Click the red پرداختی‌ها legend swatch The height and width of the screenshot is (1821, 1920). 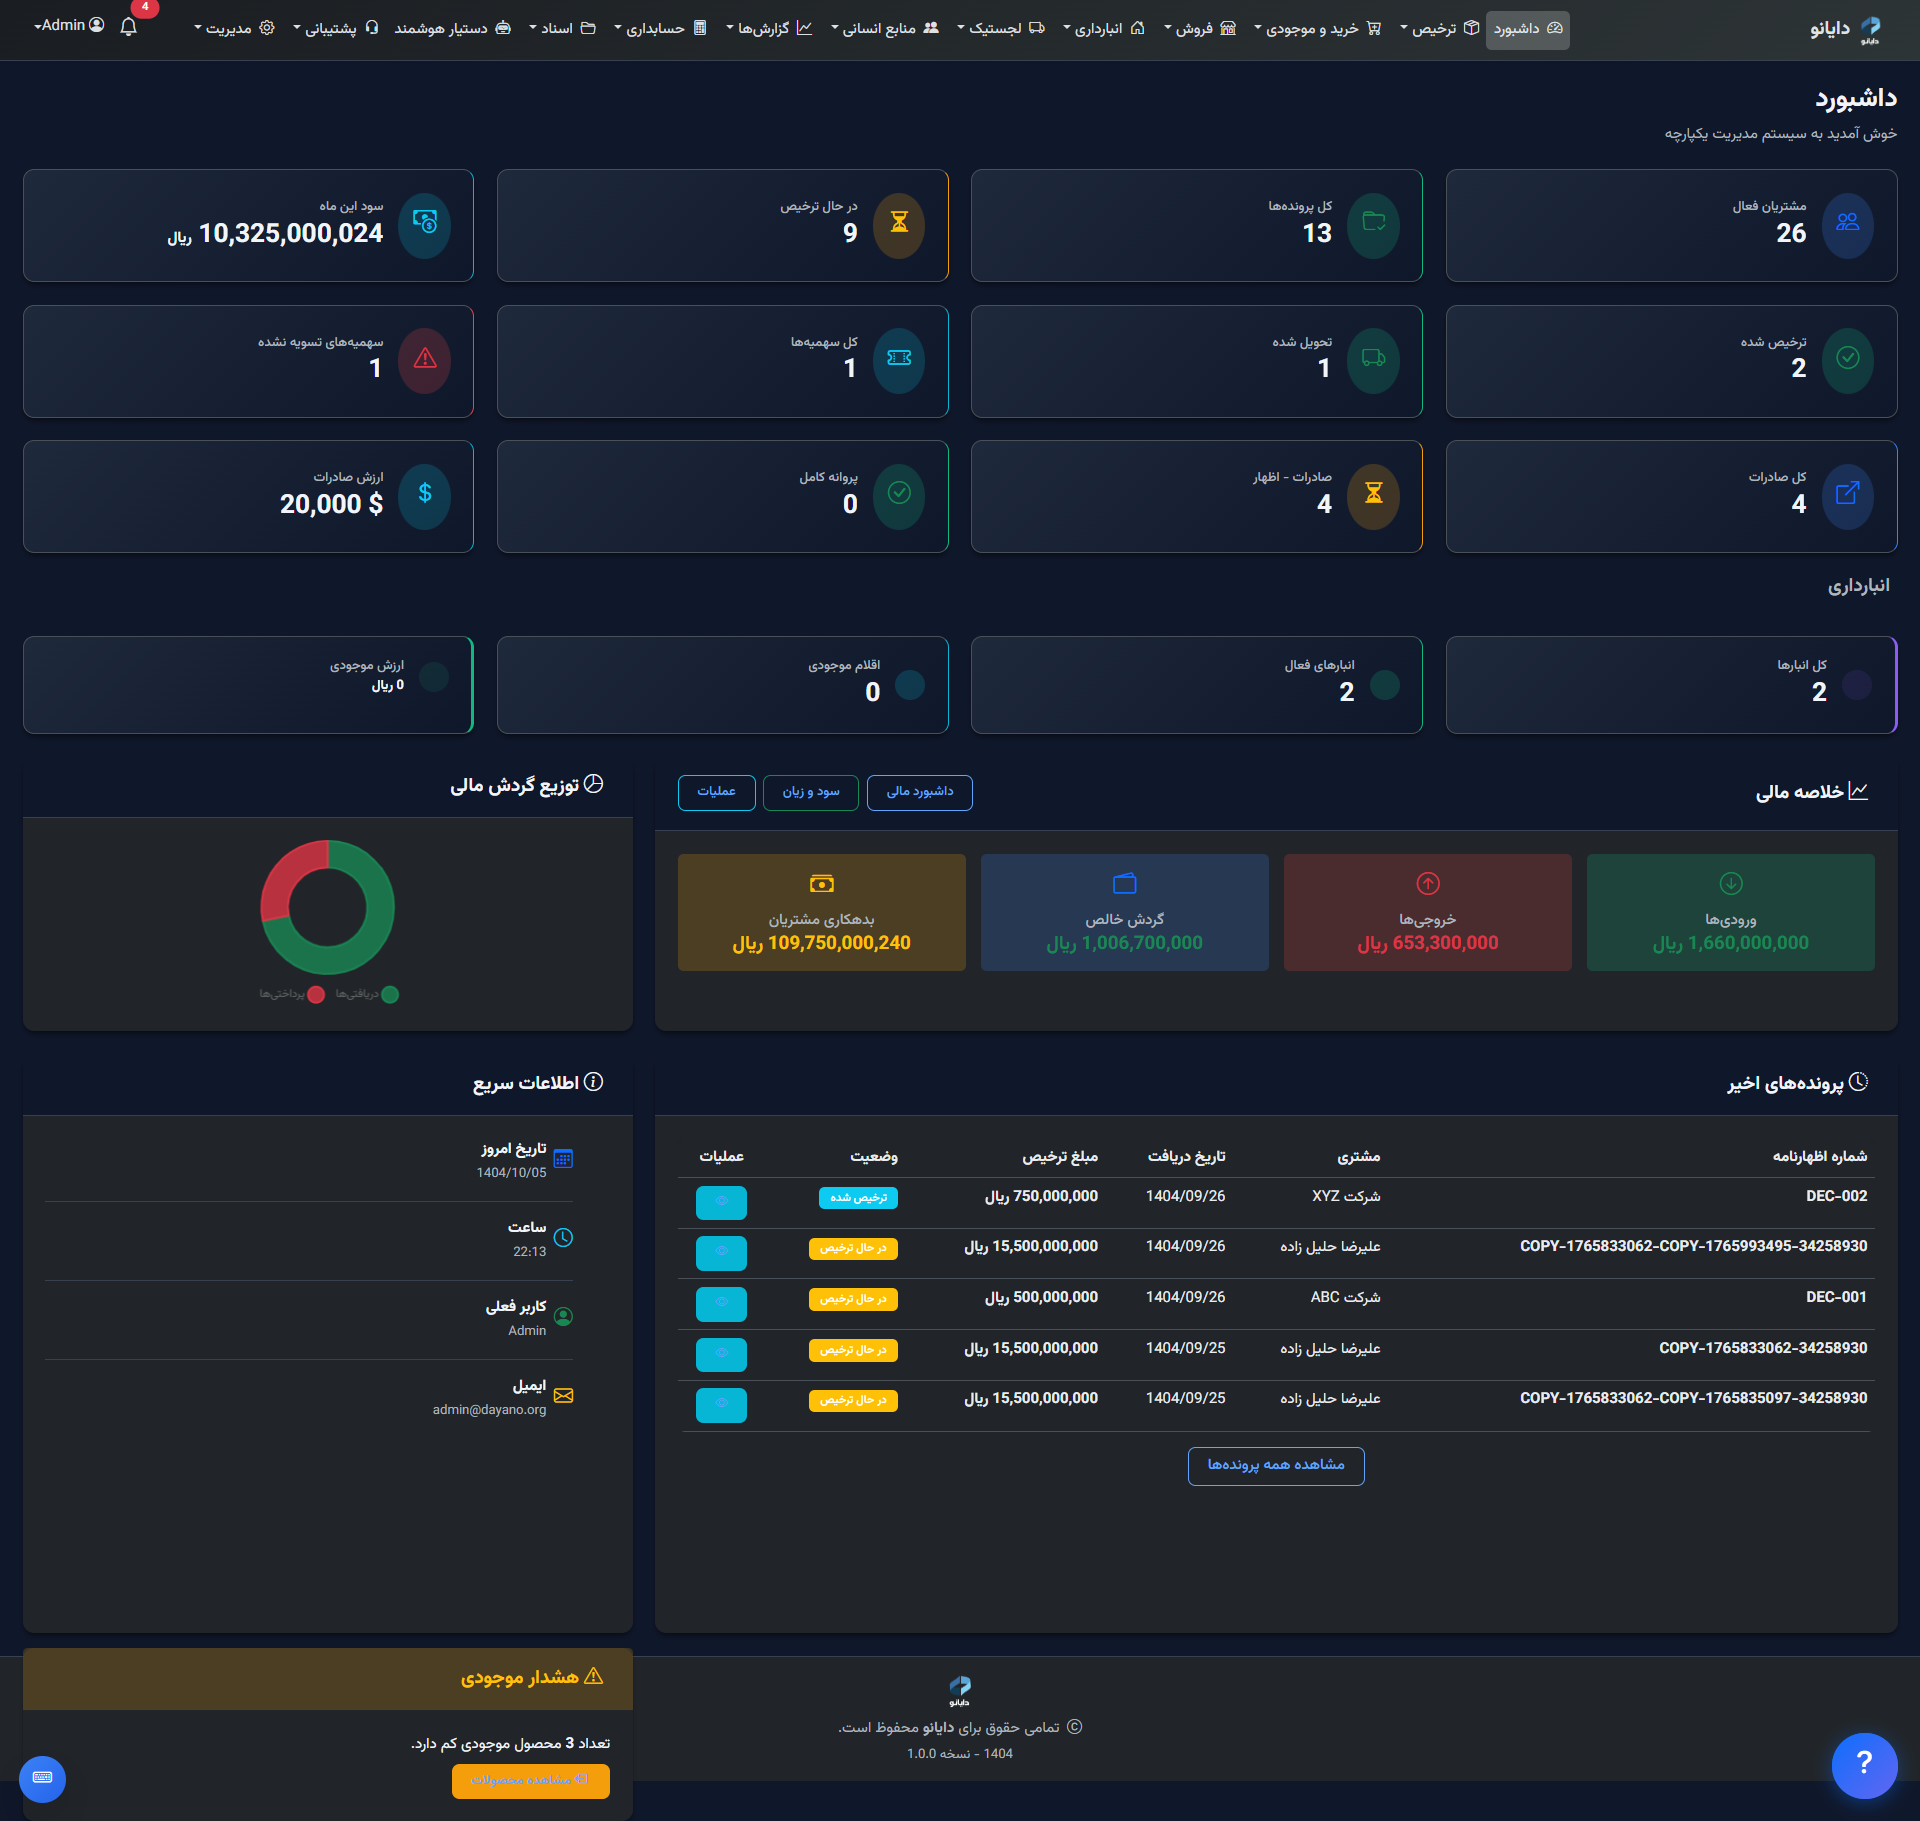click(316, 995)
